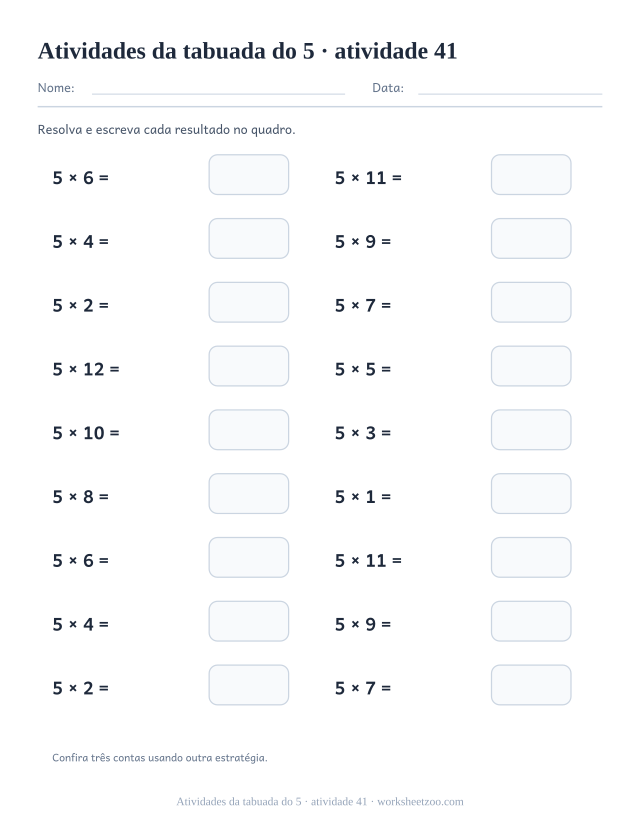Click the 'Nome:' label
This screenshot has width=640, height=829.
pos(56,88)
